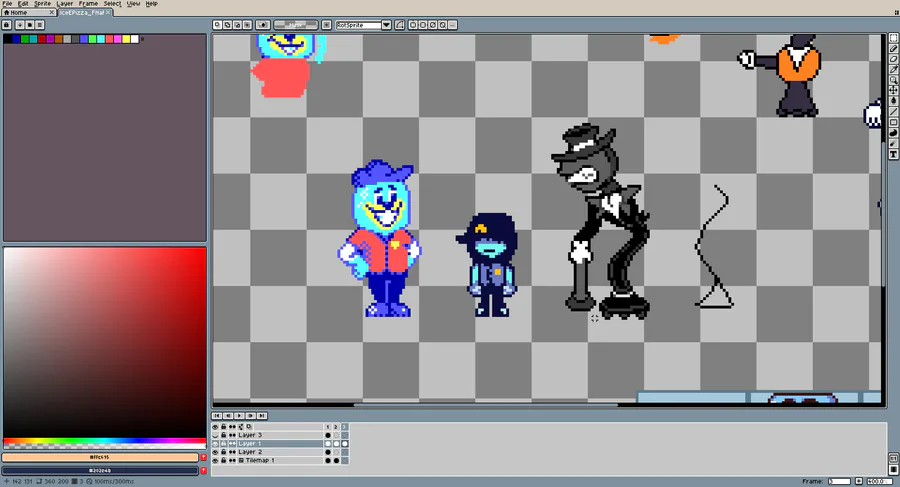The image size is (900, 487).
Task: Show Layer 3 using its eye icon
Action: pyautogui.click(x=215, y=435)
